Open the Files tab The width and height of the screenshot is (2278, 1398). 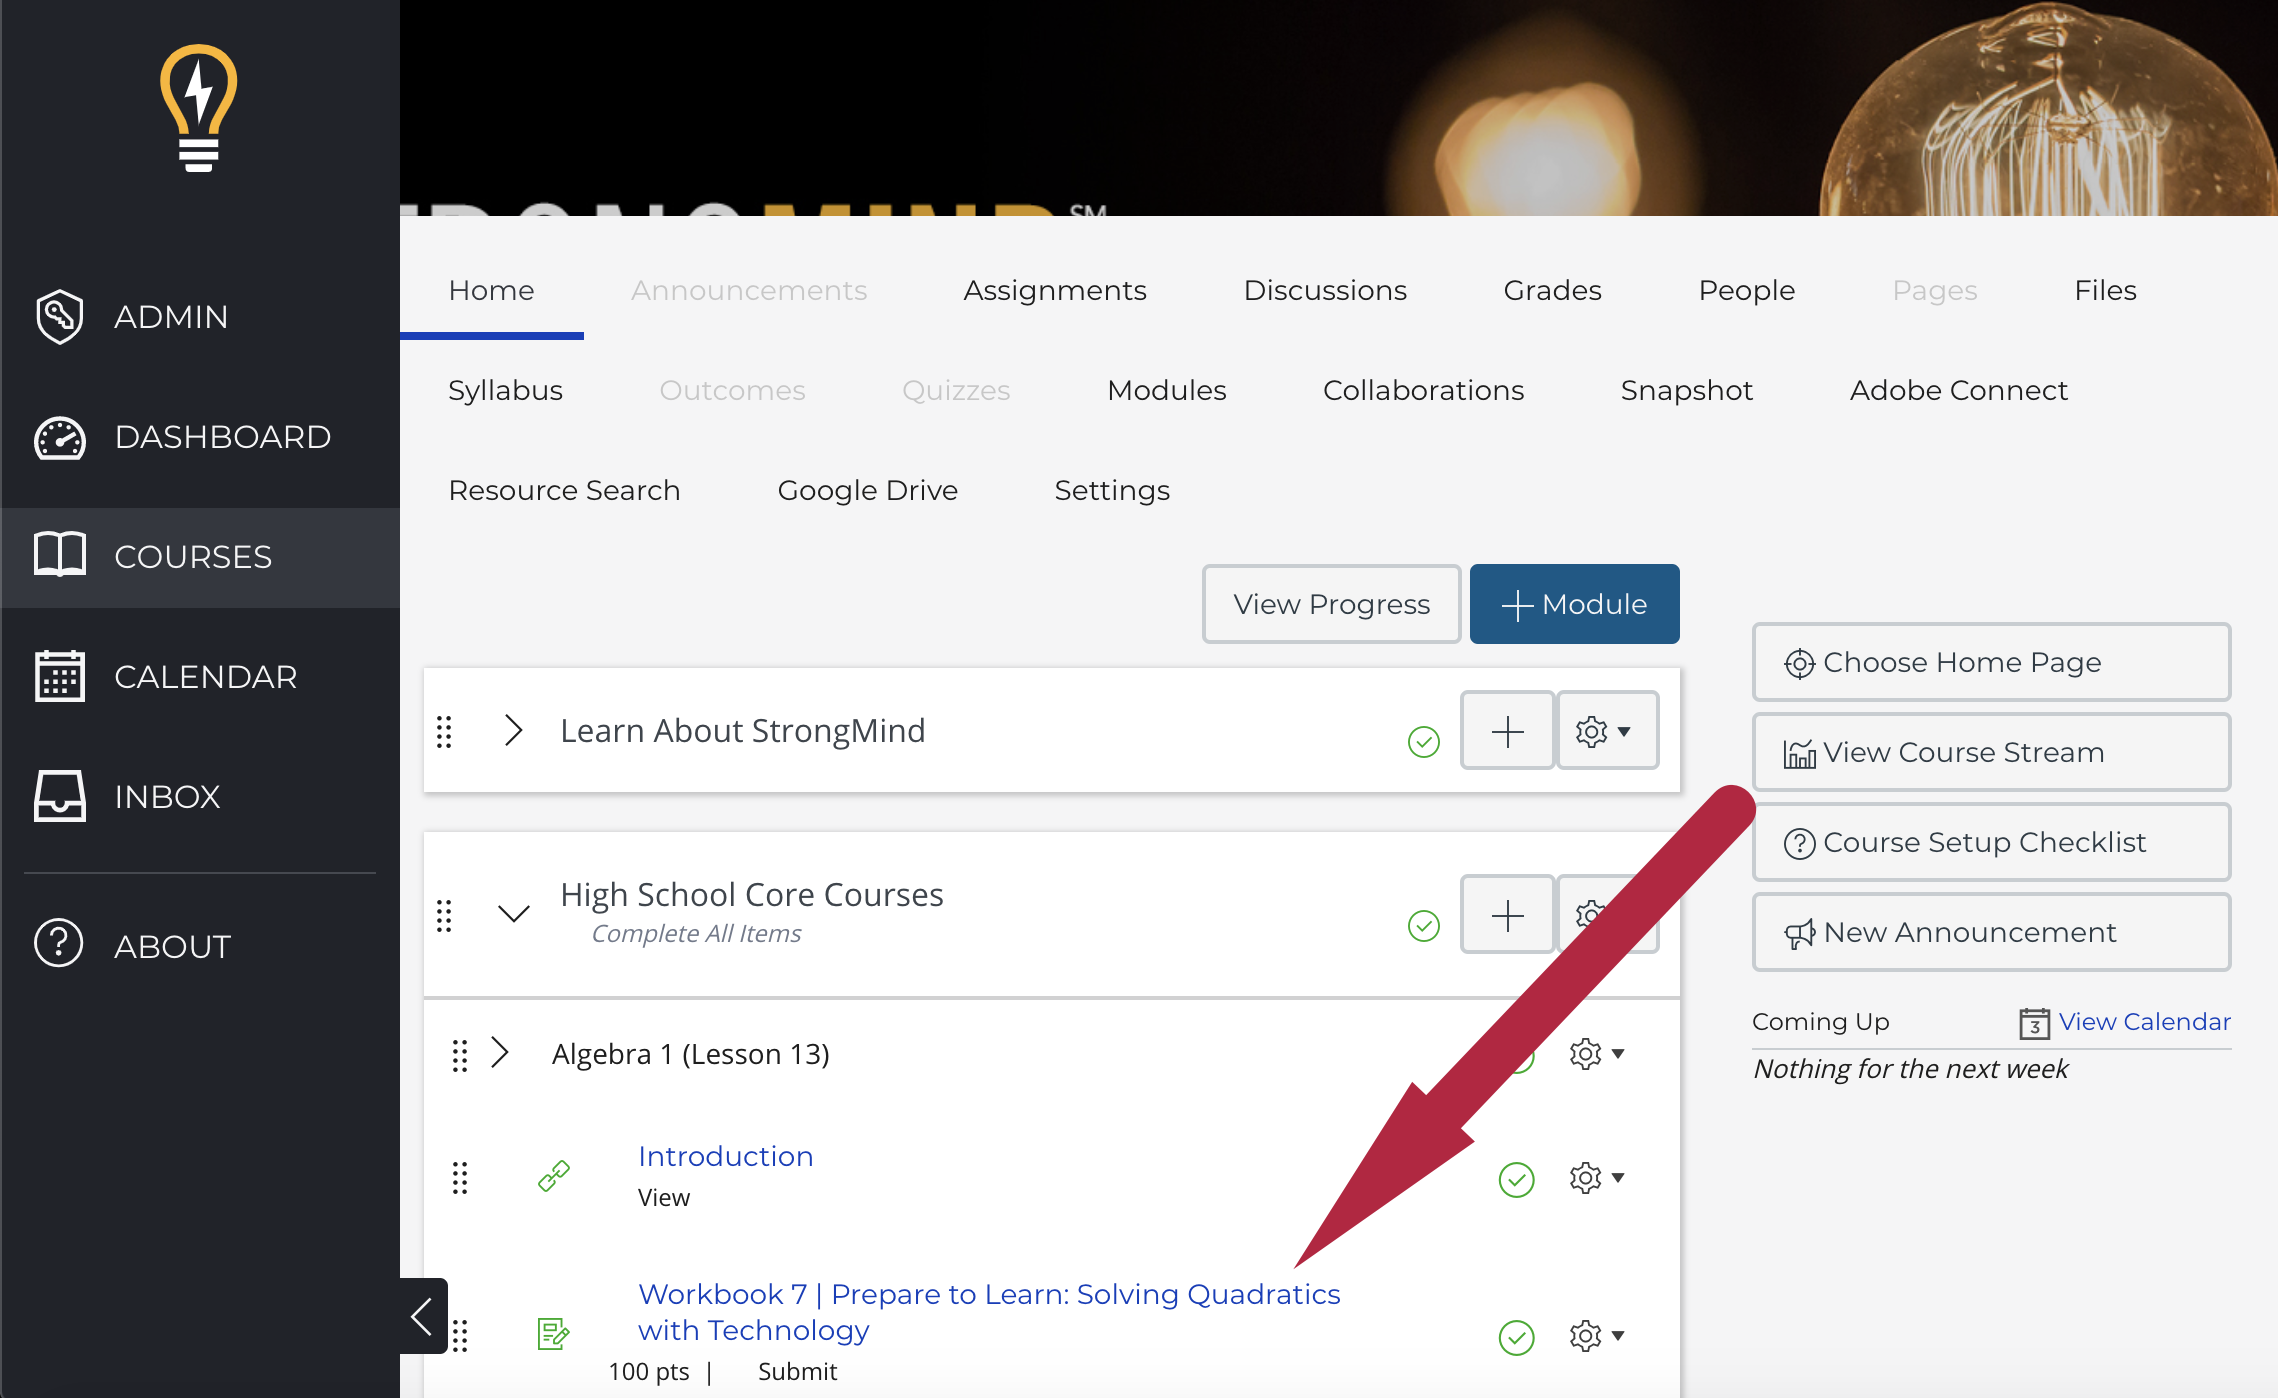point(2105,290)
